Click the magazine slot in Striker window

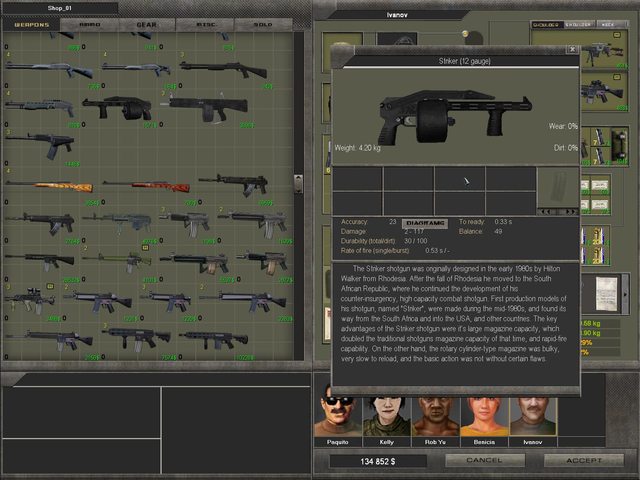coord(558,188)
